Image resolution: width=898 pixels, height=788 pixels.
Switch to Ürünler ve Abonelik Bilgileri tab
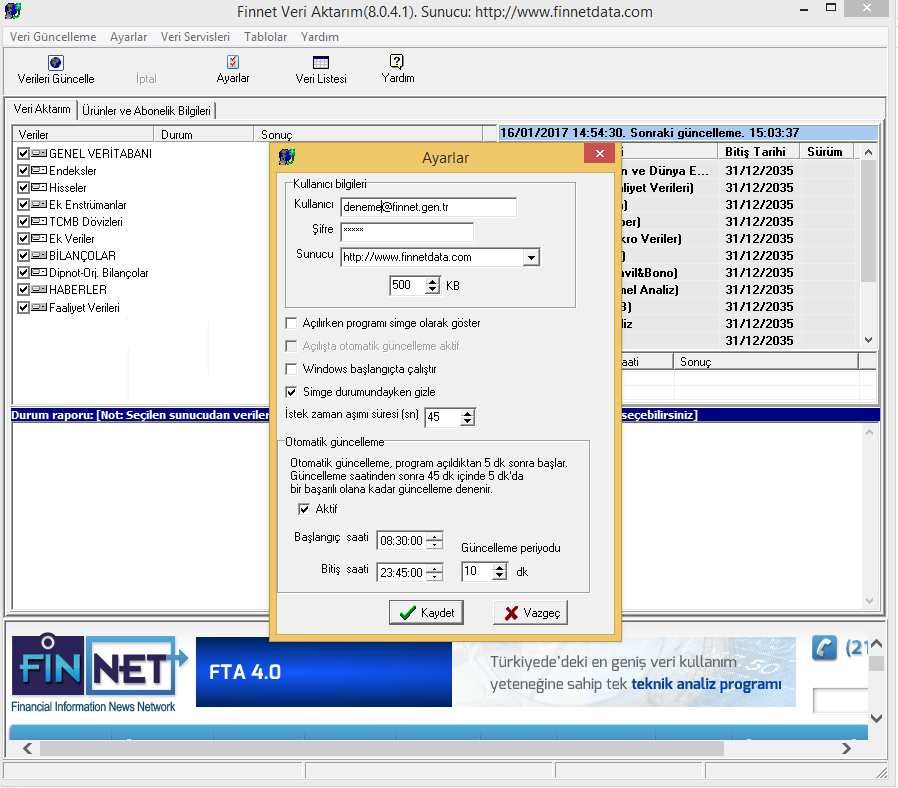pyautogui.click(x=146, y=111)
